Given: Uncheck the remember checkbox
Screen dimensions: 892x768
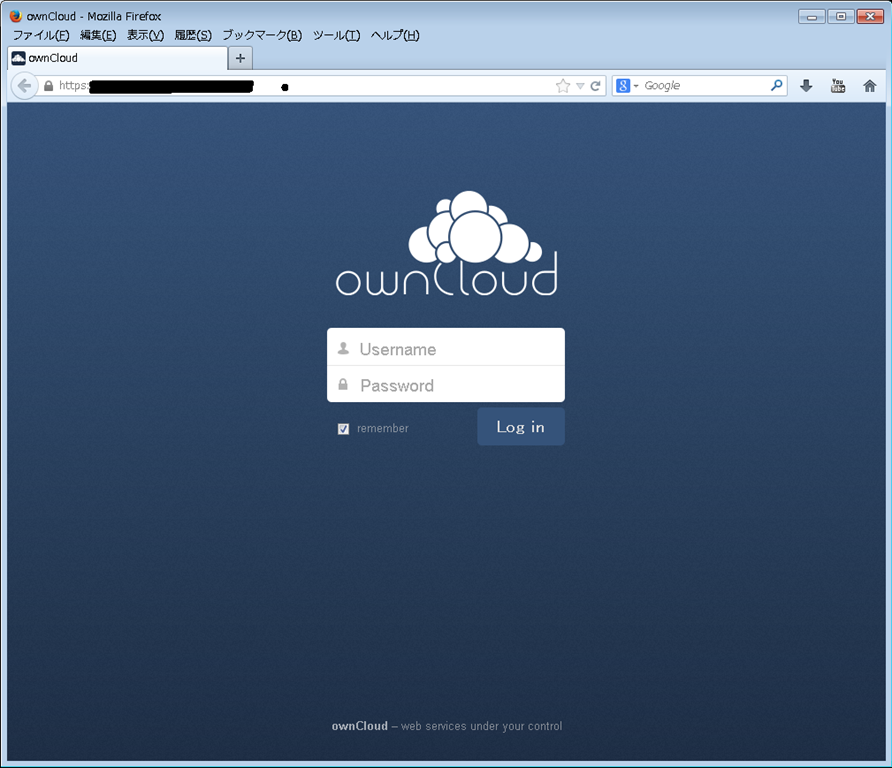Looking at the screenshot, I should (x=343, y=429).
